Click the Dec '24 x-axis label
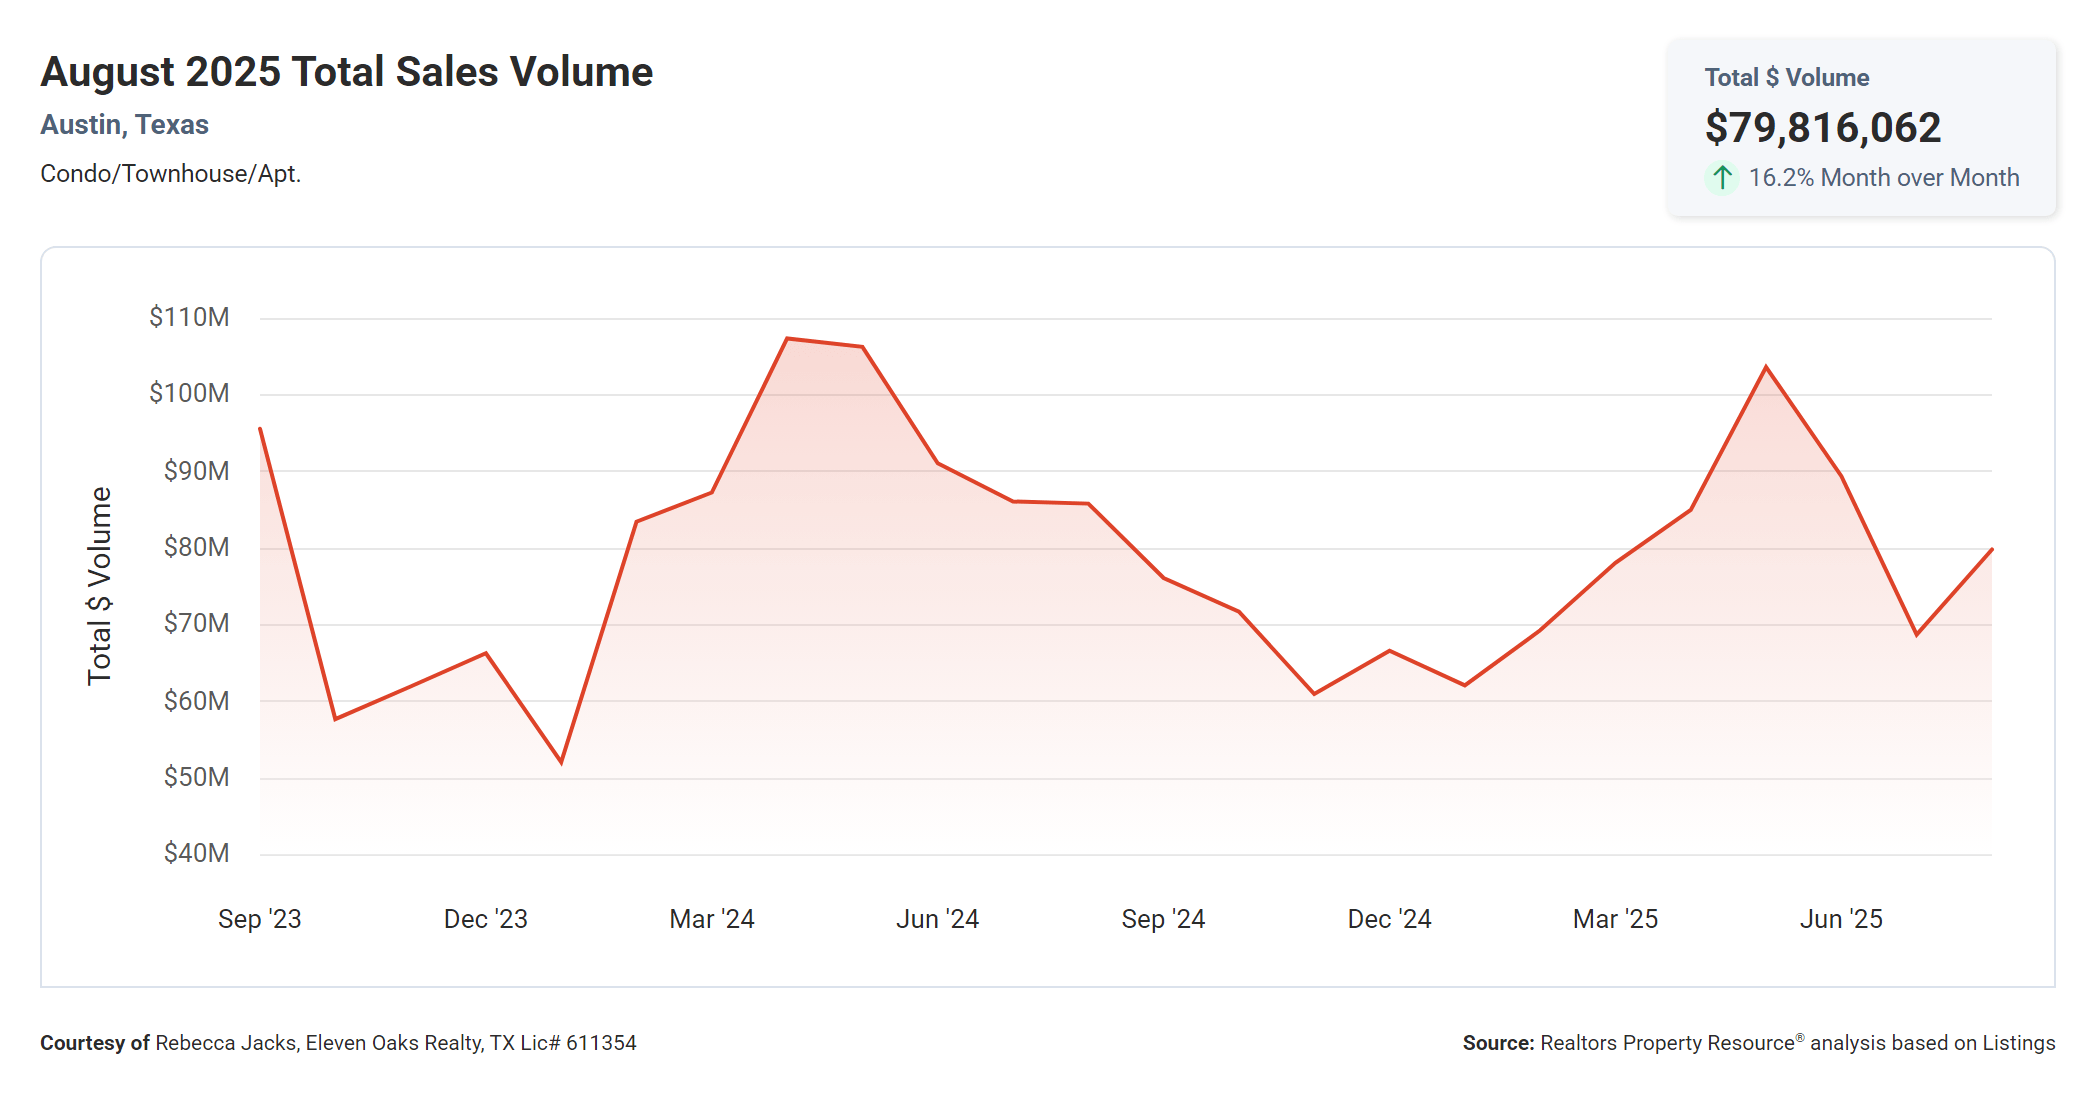The image size is (2096, 1100). tap(1389, 919)
